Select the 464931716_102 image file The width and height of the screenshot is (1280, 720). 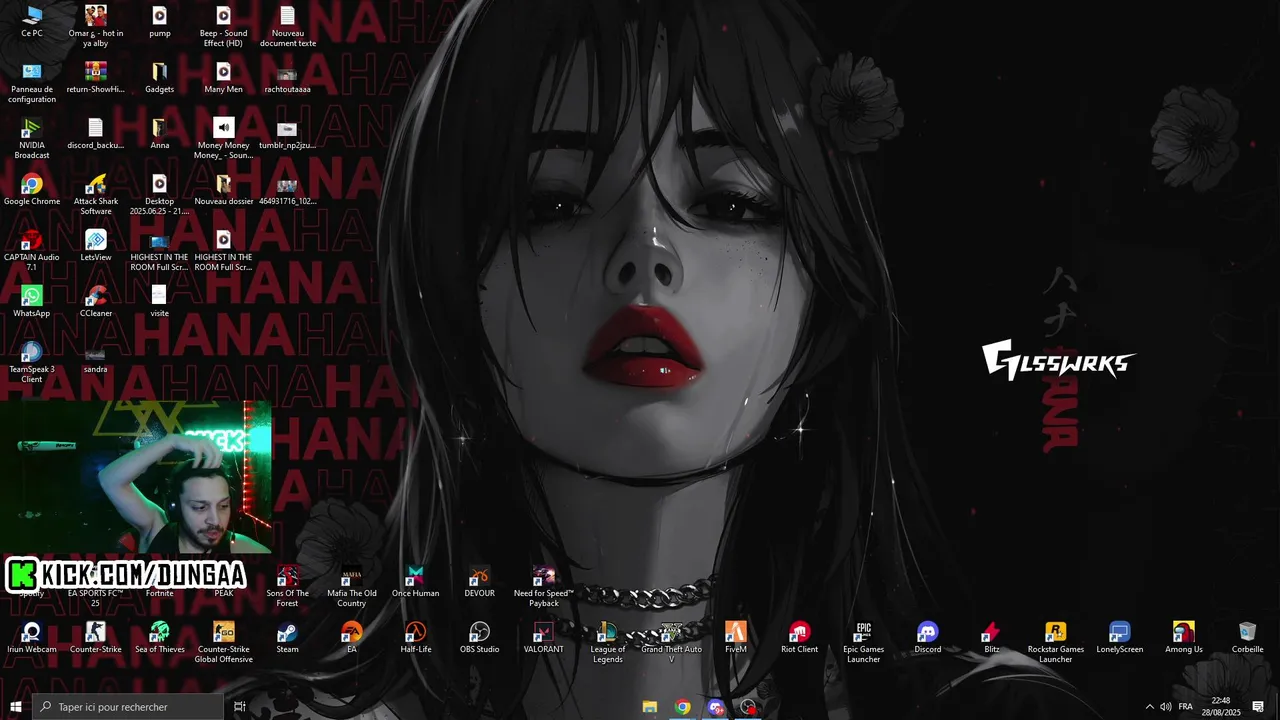pyautogui.click(x=288, y=189)
